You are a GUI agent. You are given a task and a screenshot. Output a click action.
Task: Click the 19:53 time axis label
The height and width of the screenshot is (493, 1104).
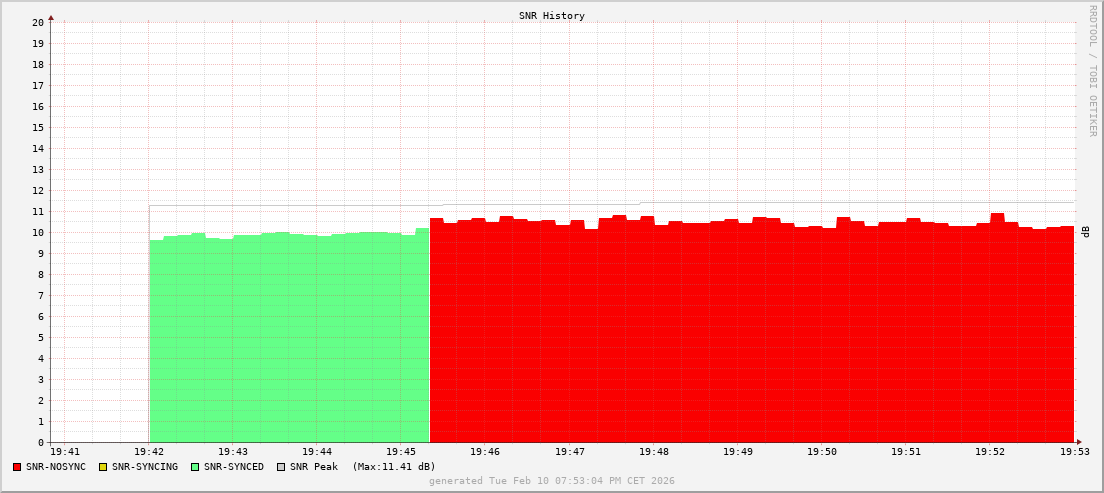click(x=1073, y=452)
